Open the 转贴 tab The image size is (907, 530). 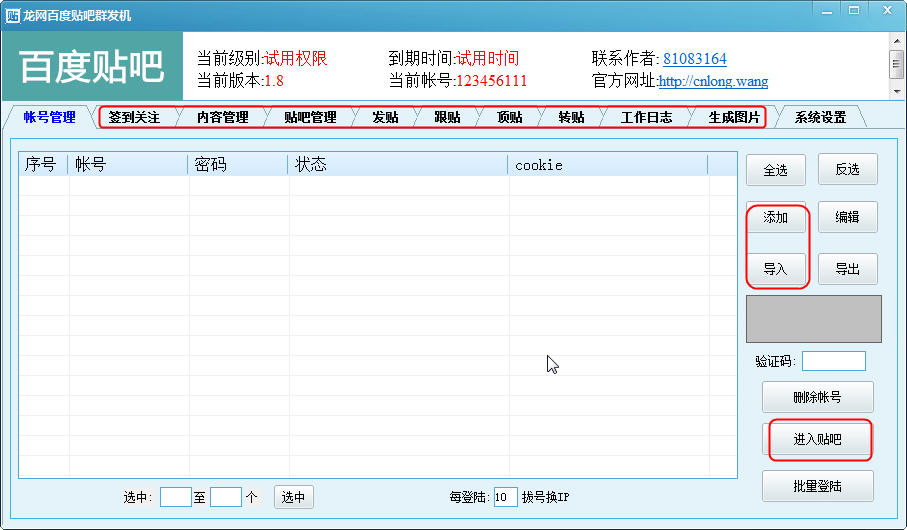[572, 117]
